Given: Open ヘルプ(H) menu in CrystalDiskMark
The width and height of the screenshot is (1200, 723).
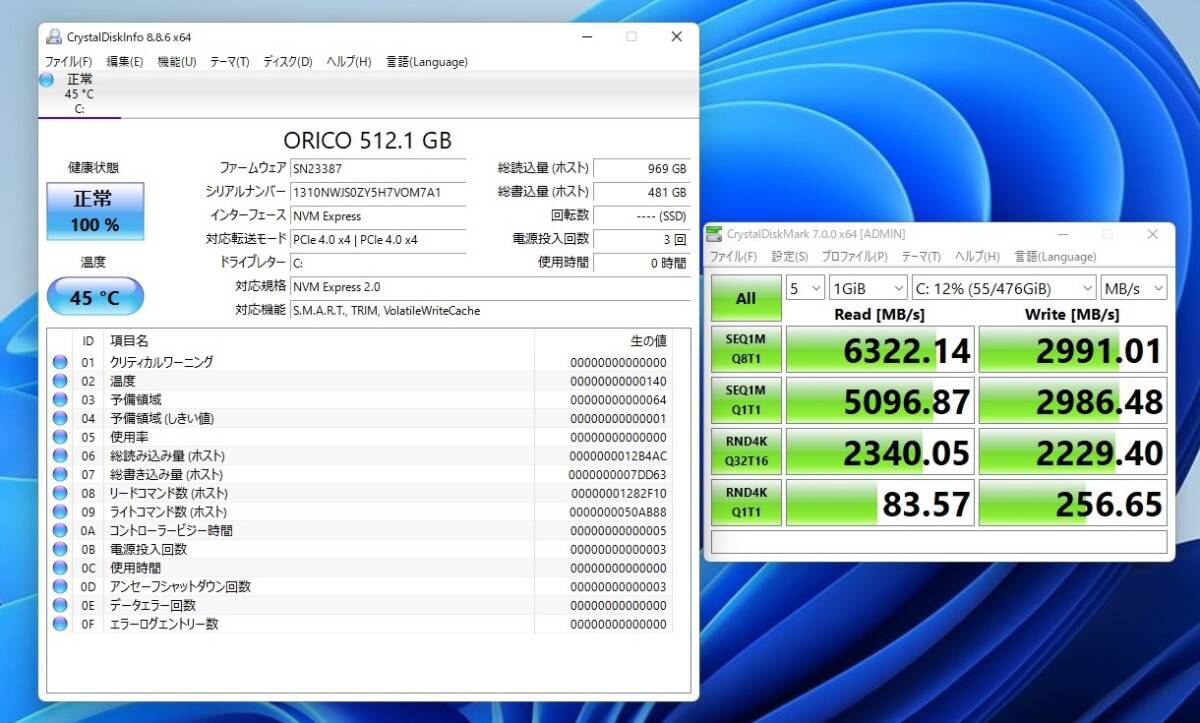Looking at the screenshot, I should coord(977,257).
